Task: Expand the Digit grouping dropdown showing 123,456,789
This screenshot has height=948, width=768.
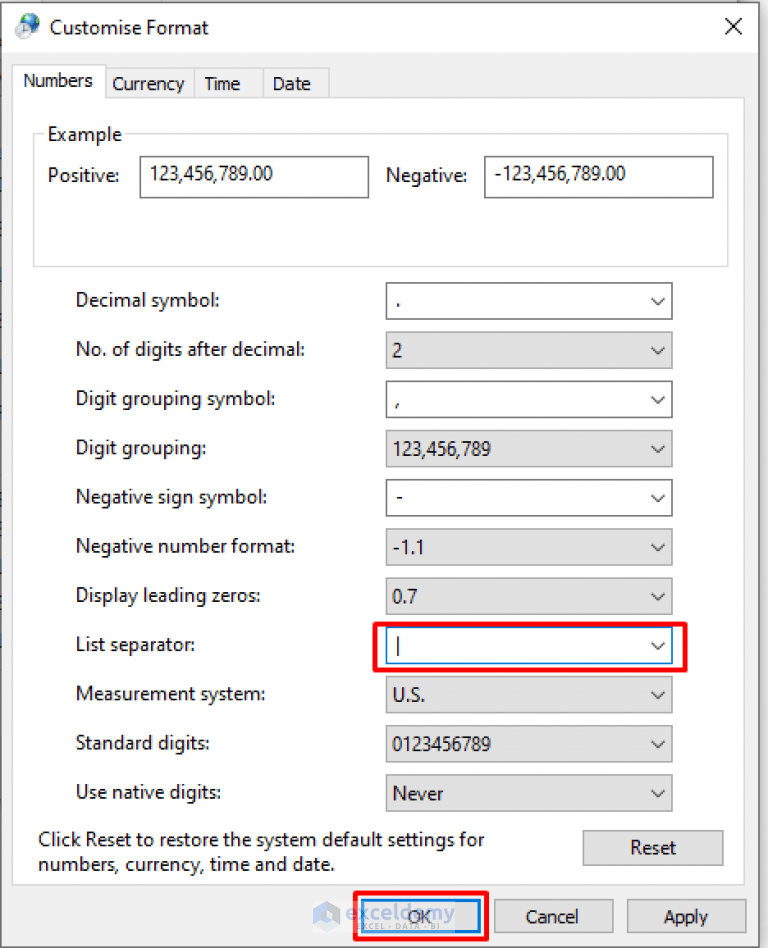Action: coord(529,449)
